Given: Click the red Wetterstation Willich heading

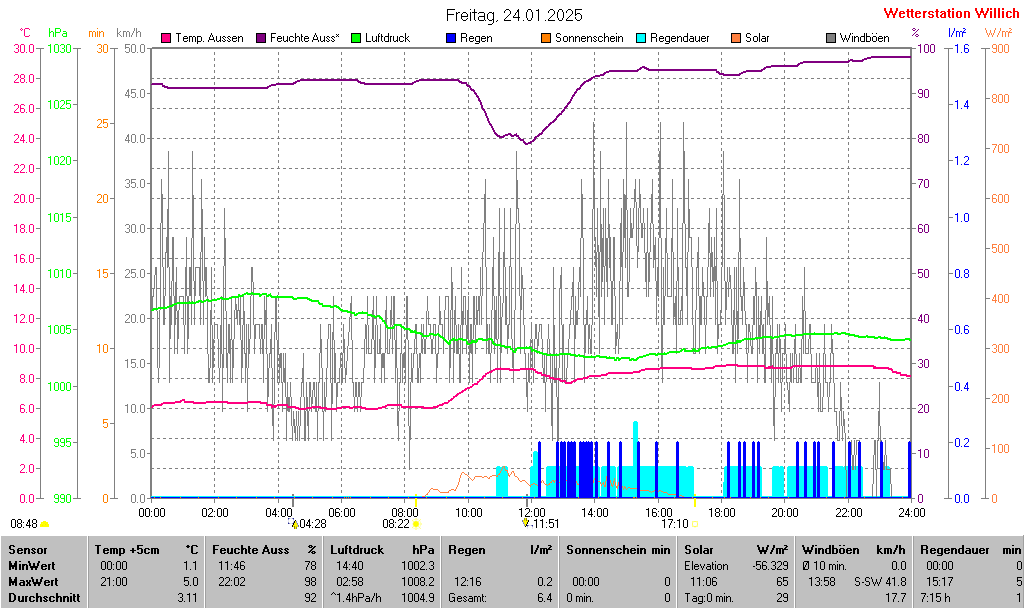Looking at the screenshot, I should tap(951, 13).
